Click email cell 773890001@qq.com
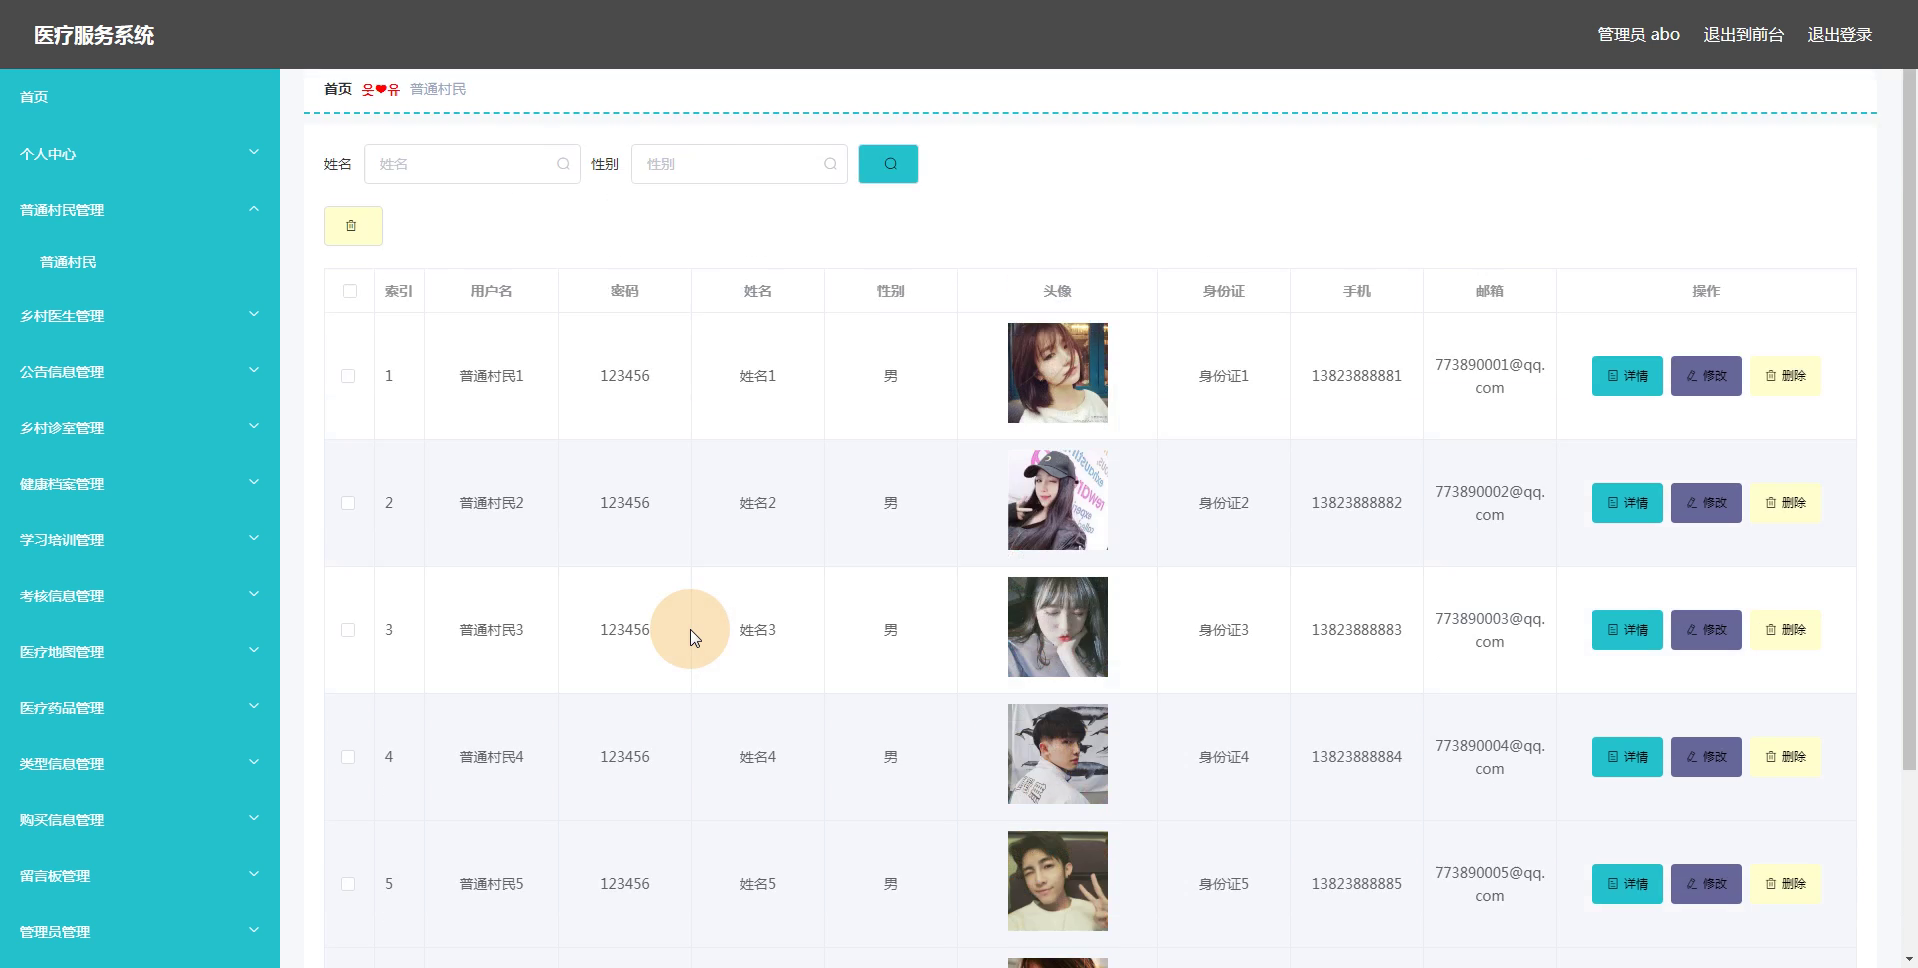This screenshot has height=968, width=1918. [x=1490, y=376]
